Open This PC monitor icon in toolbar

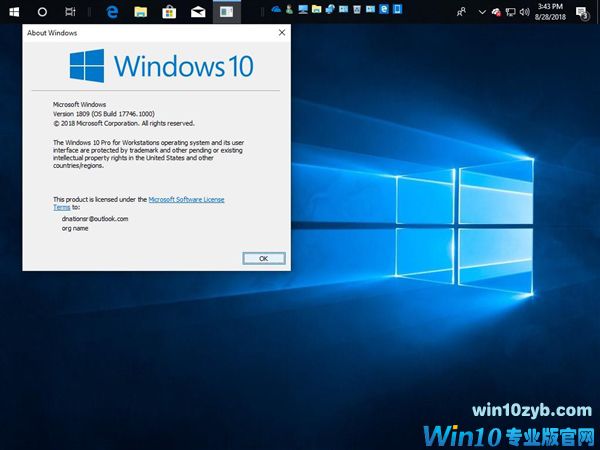[x=303, y=9]
